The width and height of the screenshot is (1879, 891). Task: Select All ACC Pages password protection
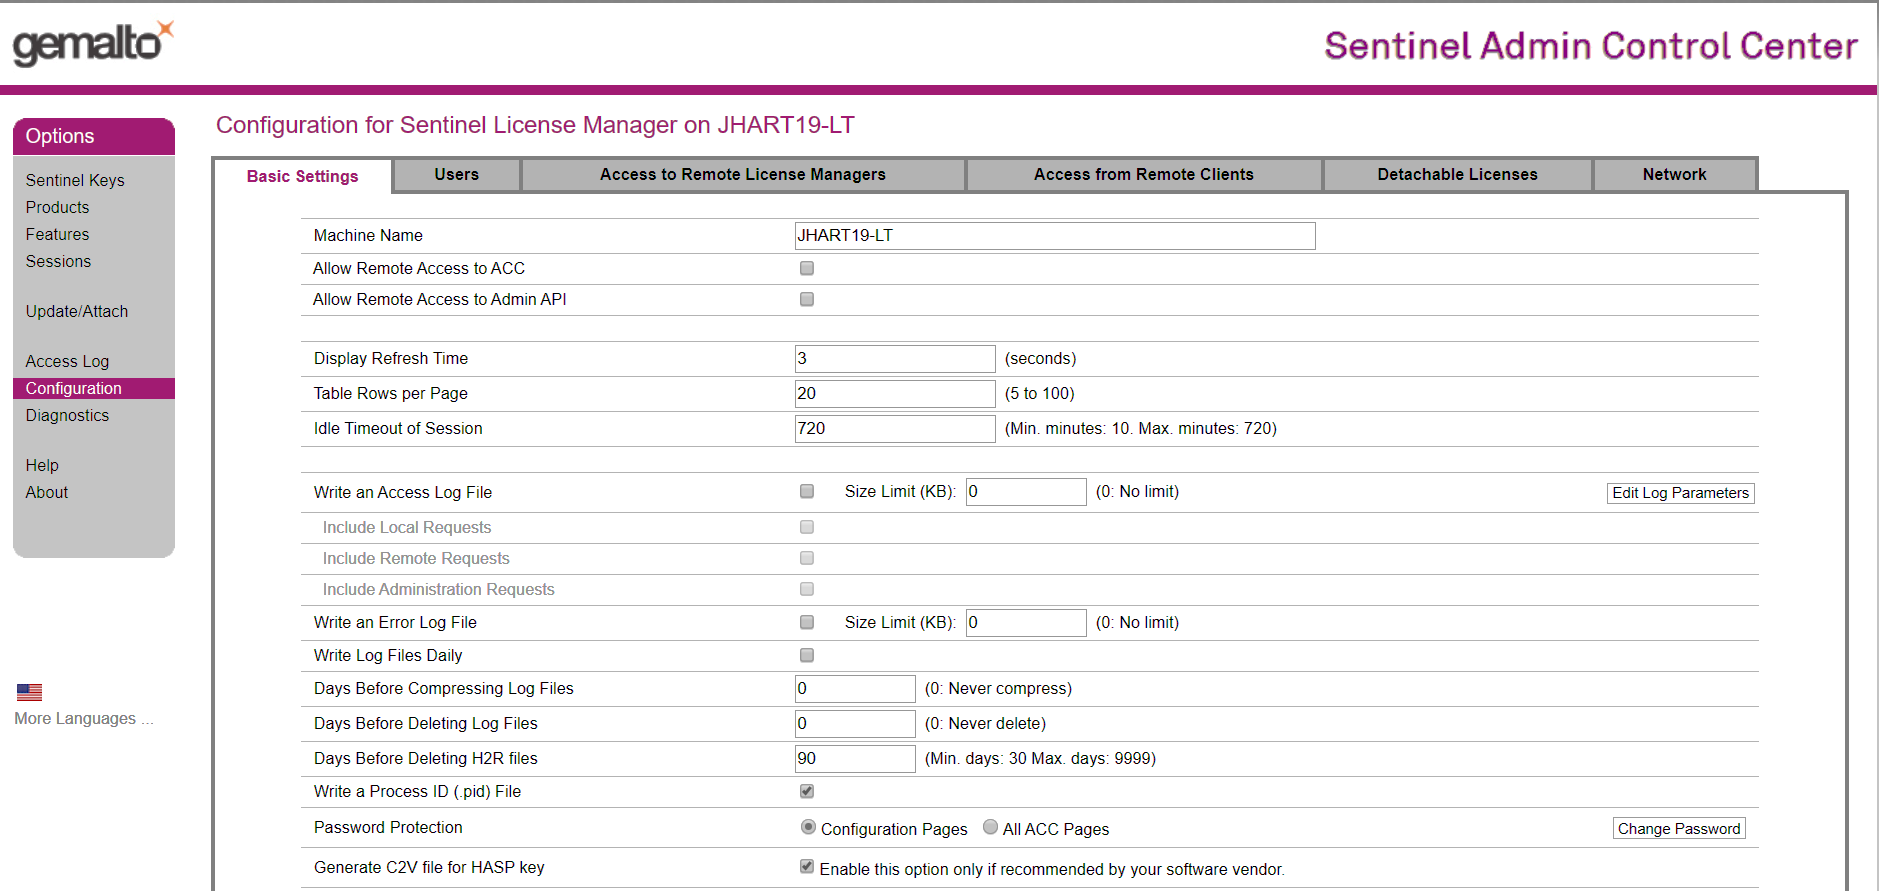click(990, 827)
